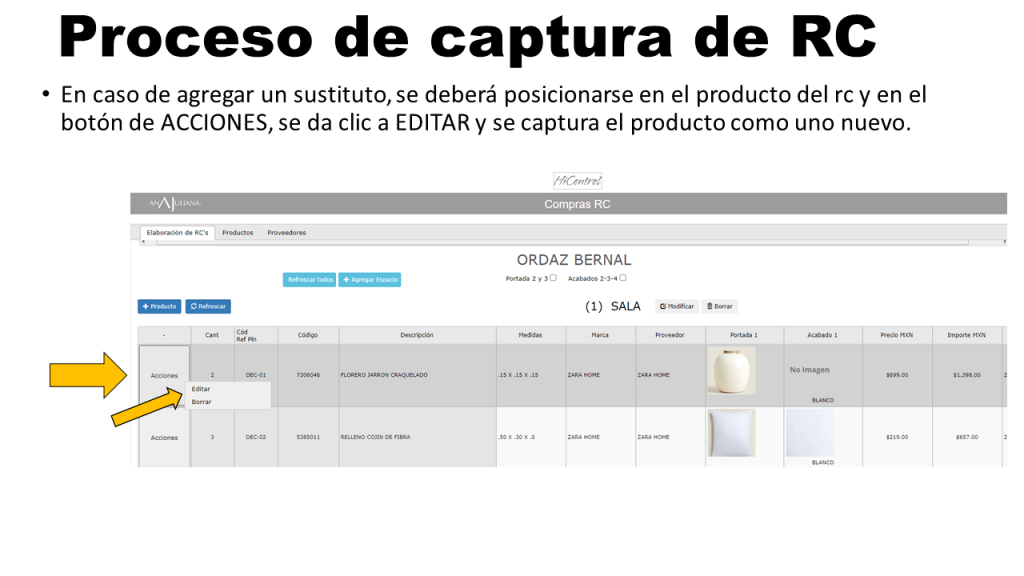Choose Borrar in the Acciones menu
The width and height of the screenshot is (1024, 576).
[201, 401]
